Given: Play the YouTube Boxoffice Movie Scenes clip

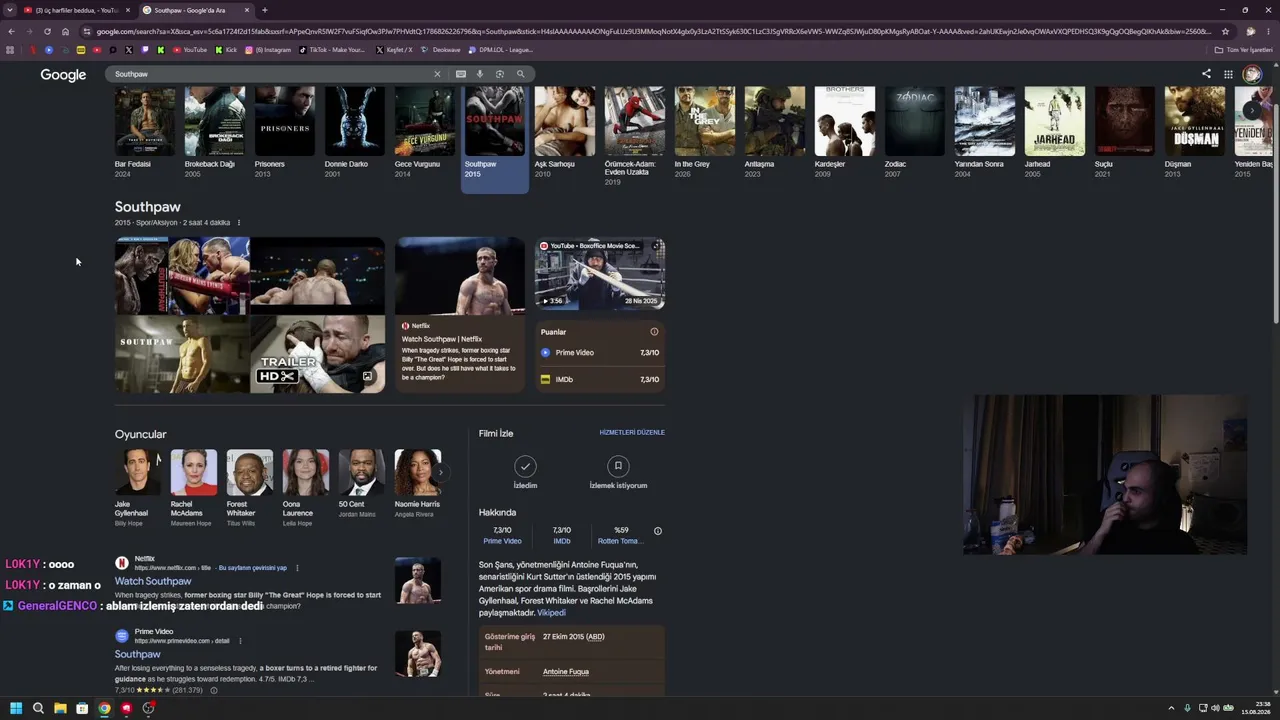Looking at the screenshot, I should (x=600, y=274).
